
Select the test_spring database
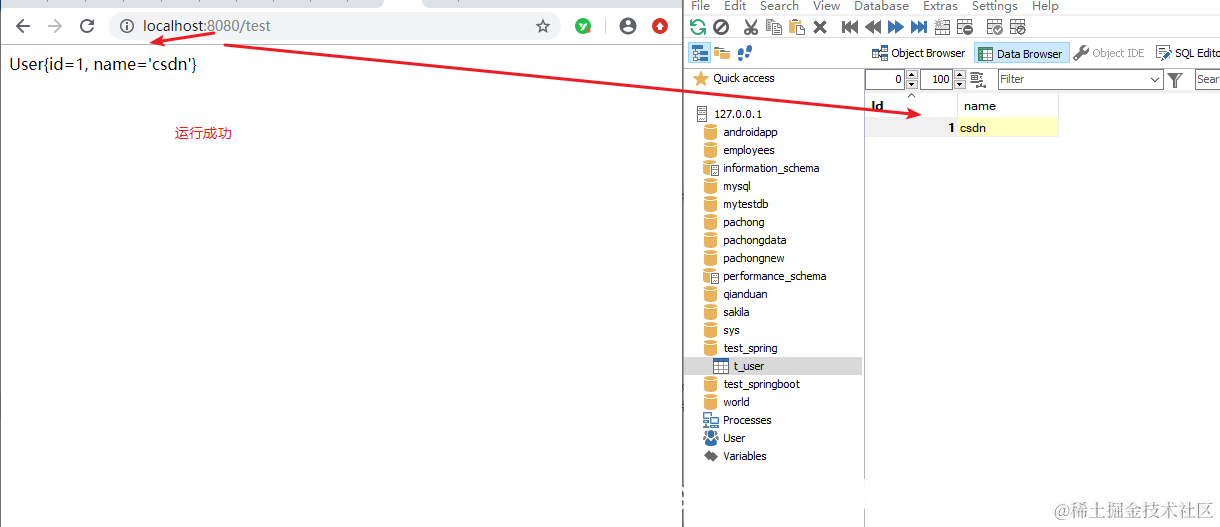point(750,348)
